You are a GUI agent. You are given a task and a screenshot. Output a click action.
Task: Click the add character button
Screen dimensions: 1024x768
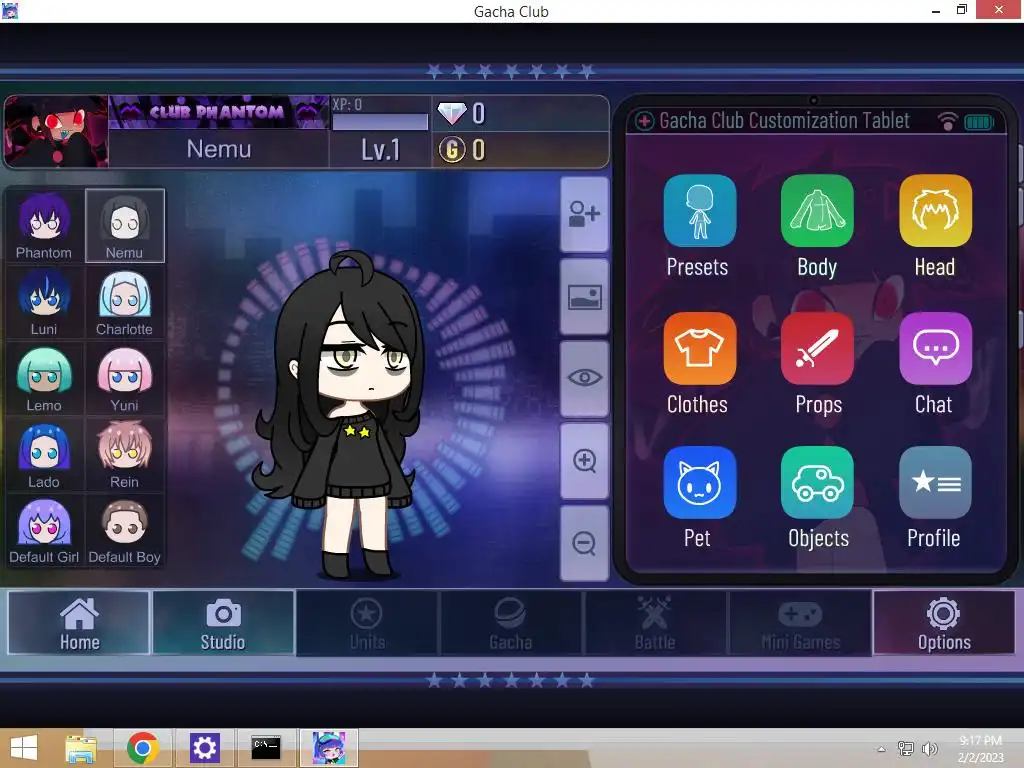point(584,214)
